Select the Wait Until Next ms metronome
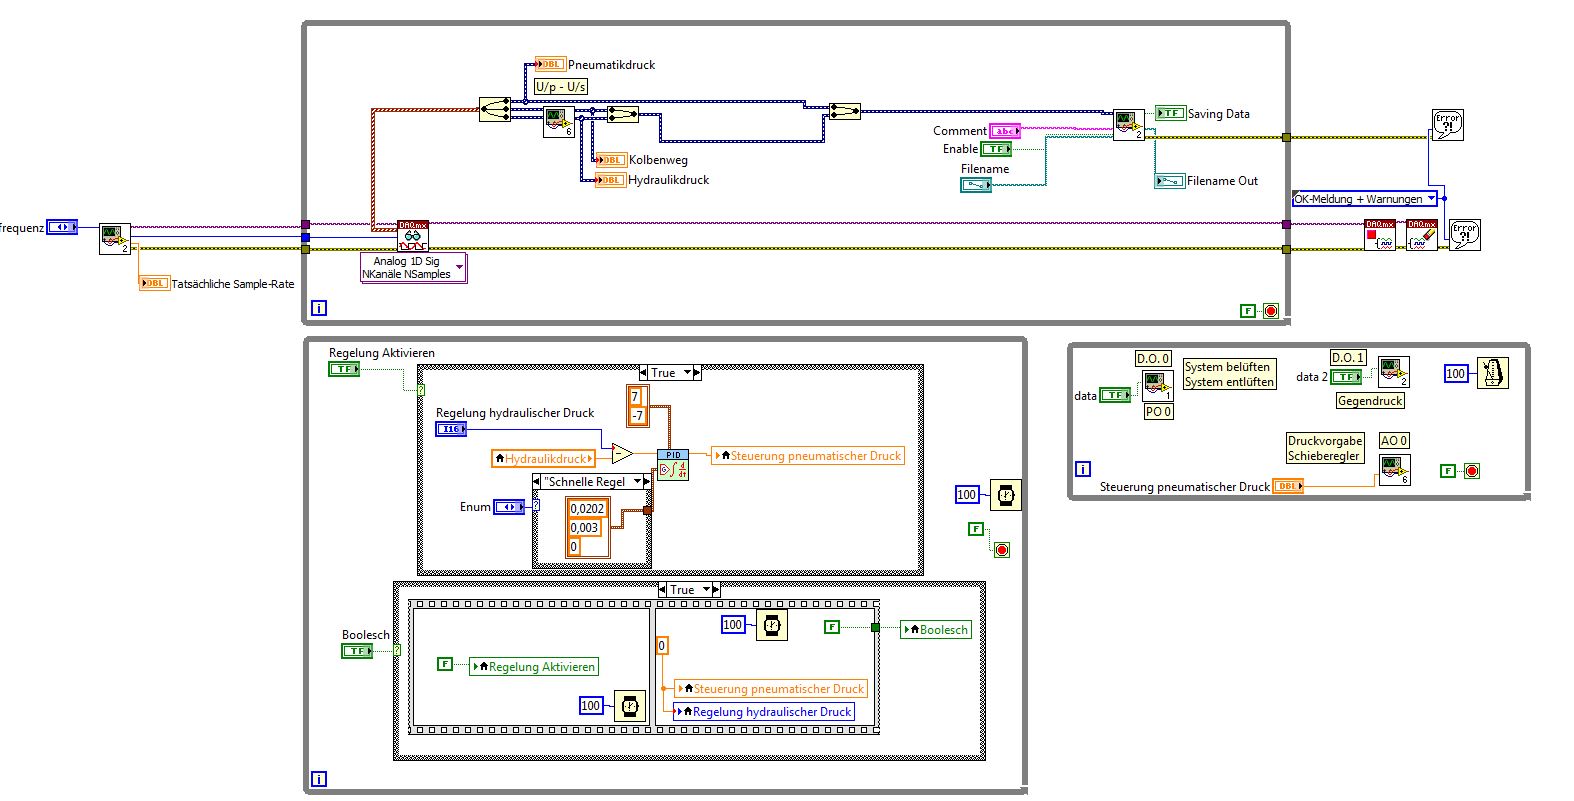 pyautogui.click(x=1493, y=373)
